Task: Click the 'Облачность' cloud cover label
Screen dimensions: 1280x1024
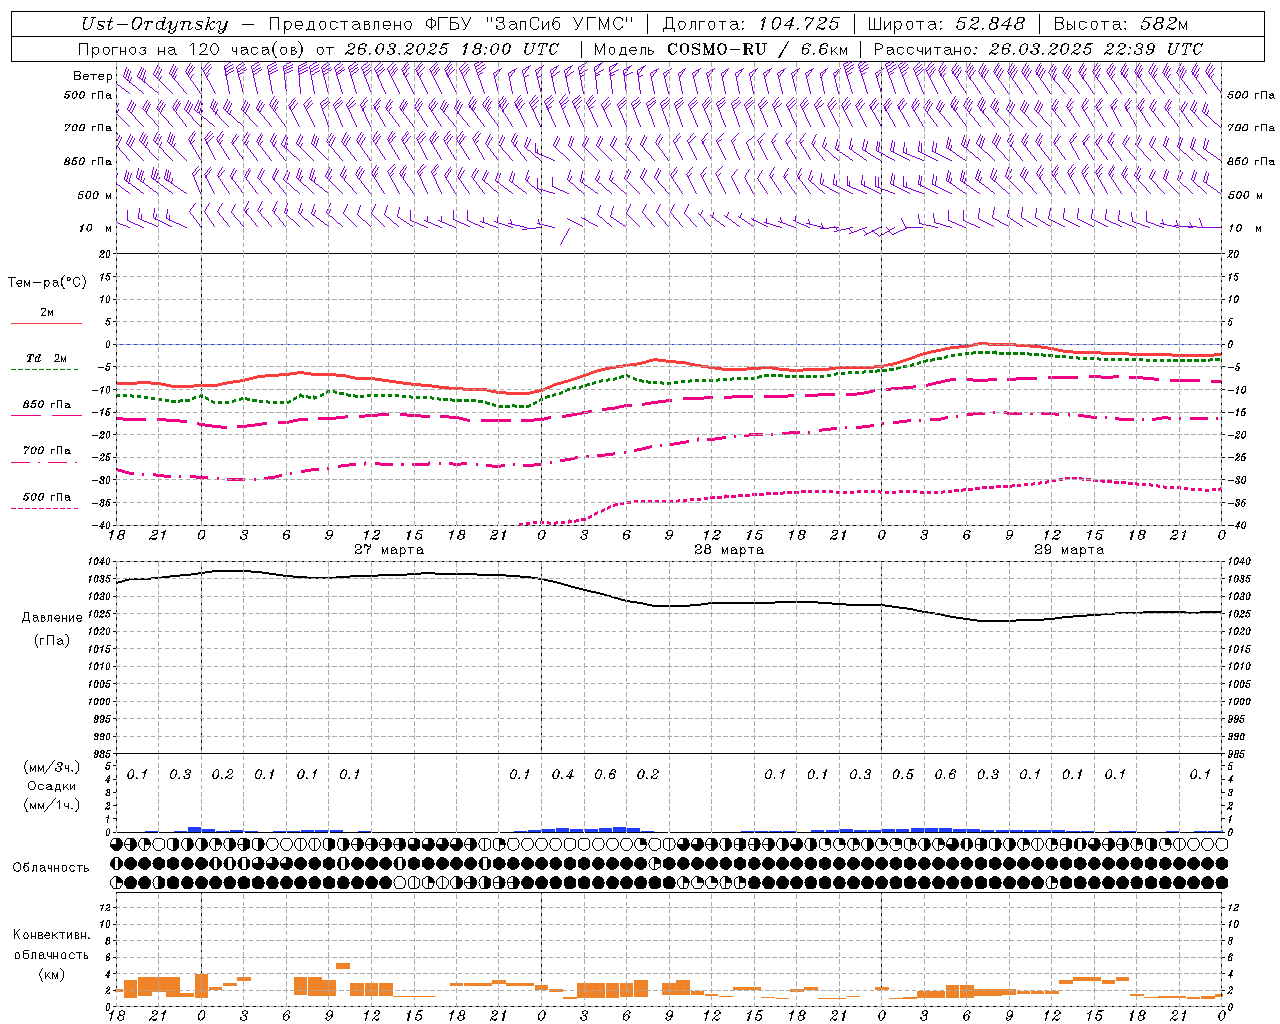Action: tap(51, 868)
